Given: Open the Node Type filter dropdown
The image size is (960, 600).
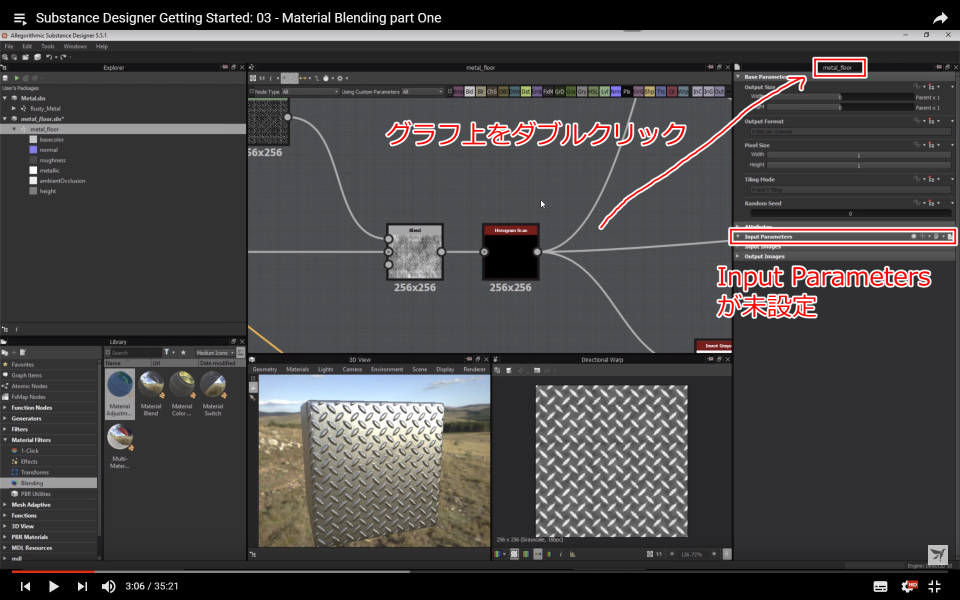Looking at the screenshot, I should 309,92.
